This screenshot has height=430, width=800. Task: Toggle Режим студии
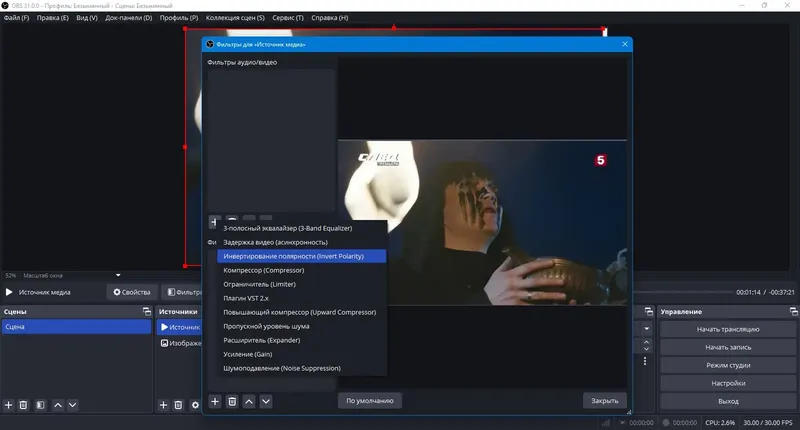[728, 365]
